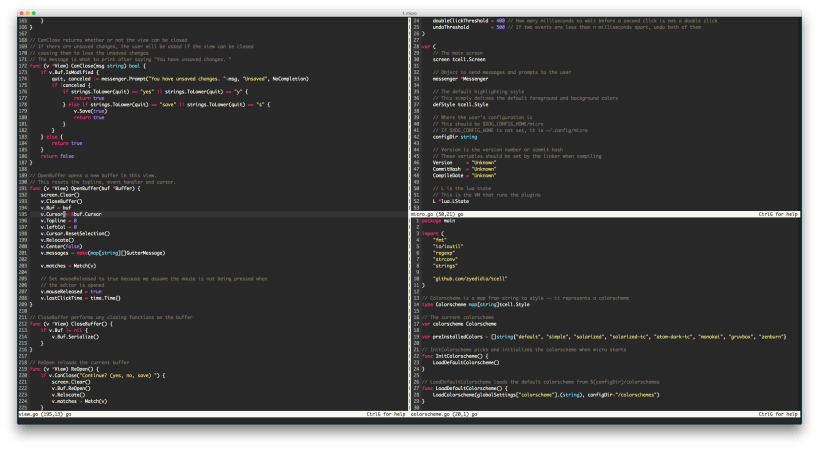Click the 'v.Cursor.ResetSelection()' call
819x449 pixels.
[75, 233]
